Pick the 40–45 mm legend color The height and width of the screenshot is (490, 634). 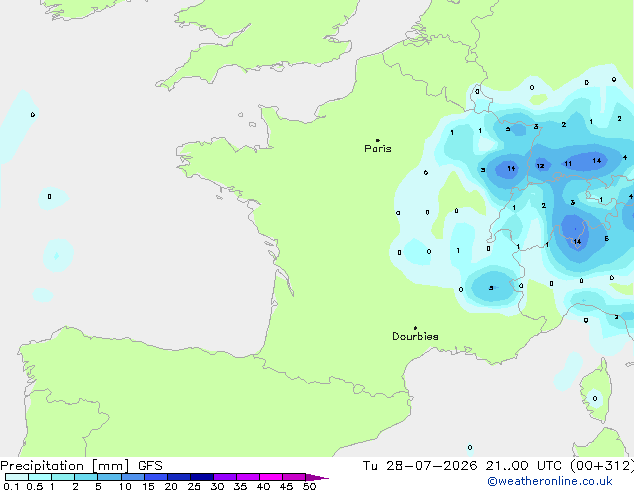click(271, 477)
